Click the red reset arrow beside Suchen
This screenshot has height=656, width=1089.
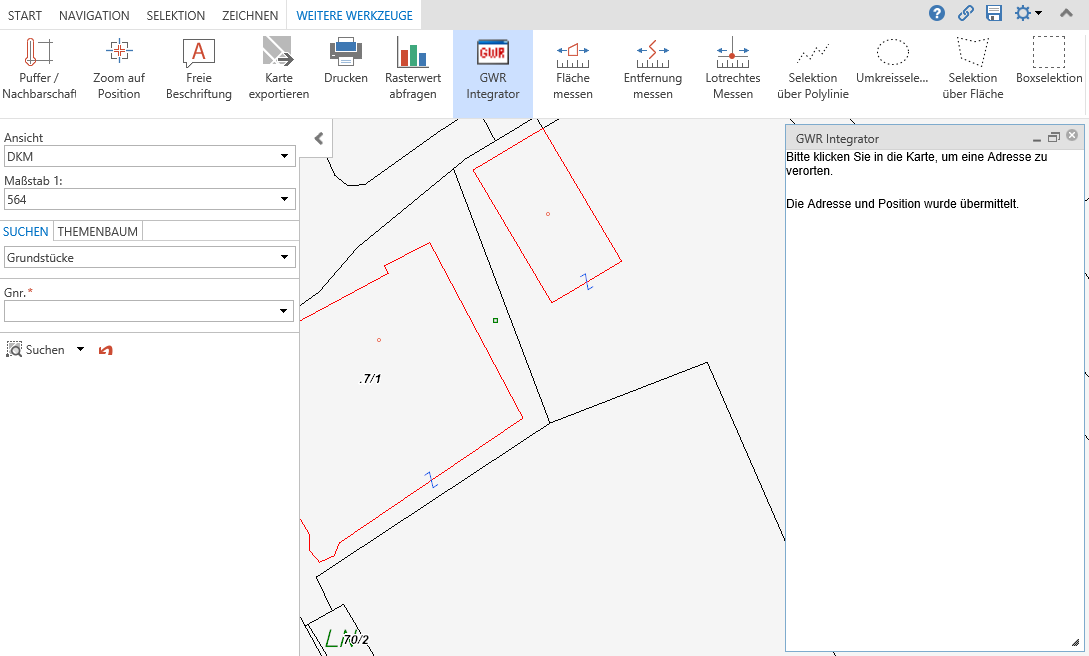pyautogui.click(x=106, y=350)
